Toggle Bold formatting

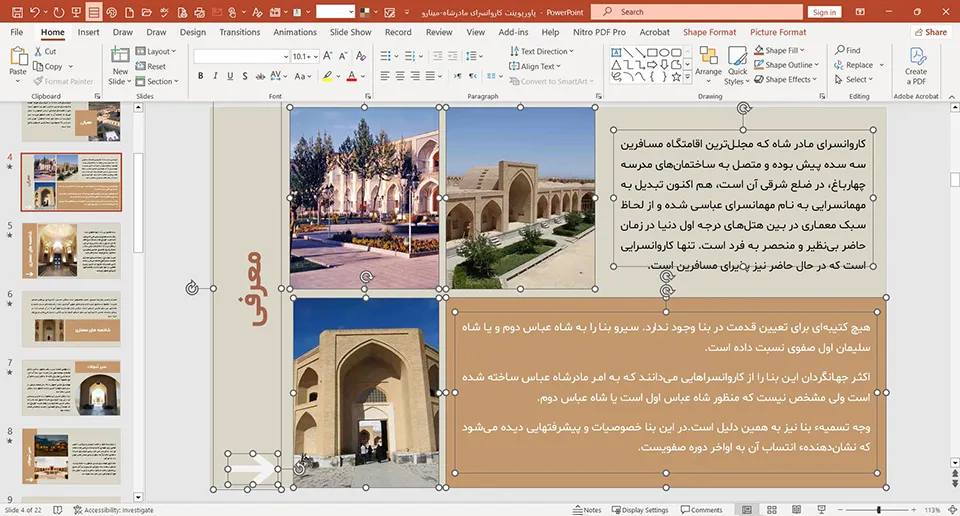coord(200,76)
